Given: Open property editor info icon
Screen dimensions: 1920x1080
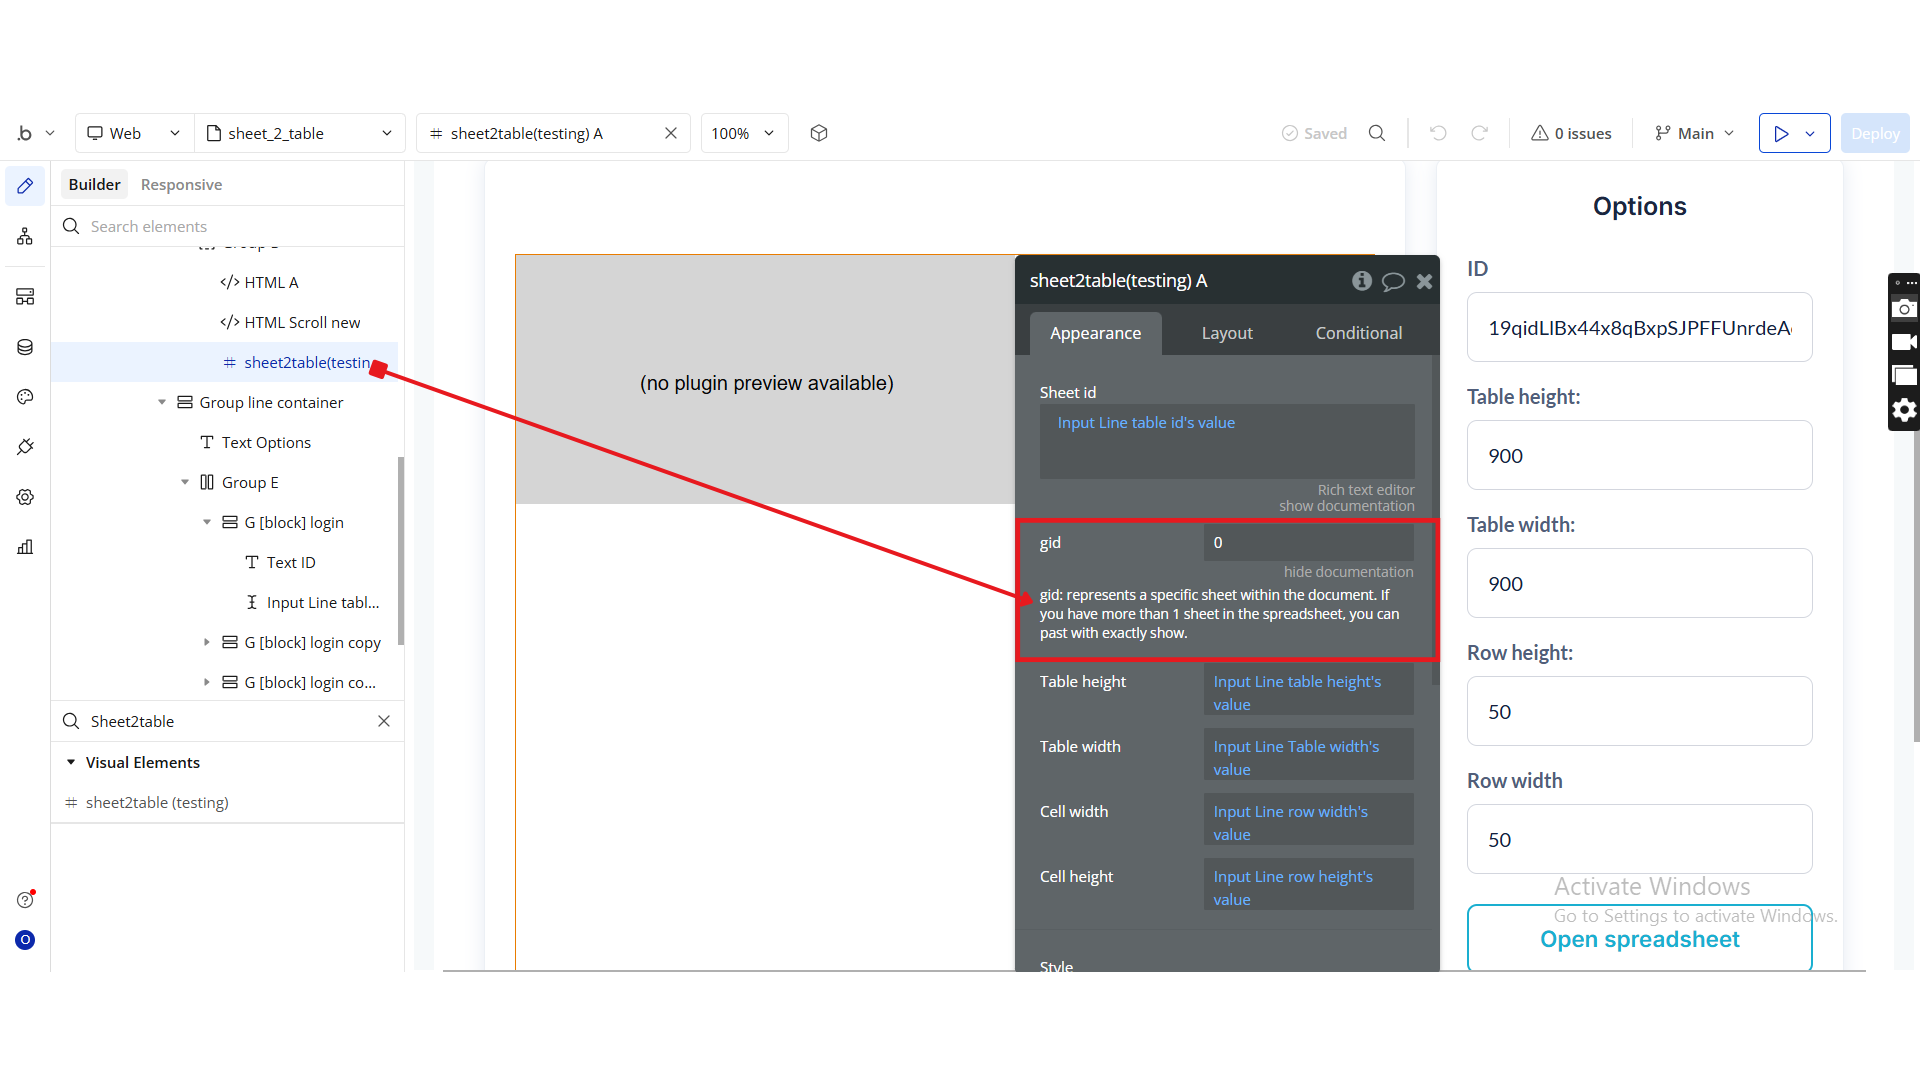Looking at the screenshot, I should pyautogui.click(x=1361, y=281).
